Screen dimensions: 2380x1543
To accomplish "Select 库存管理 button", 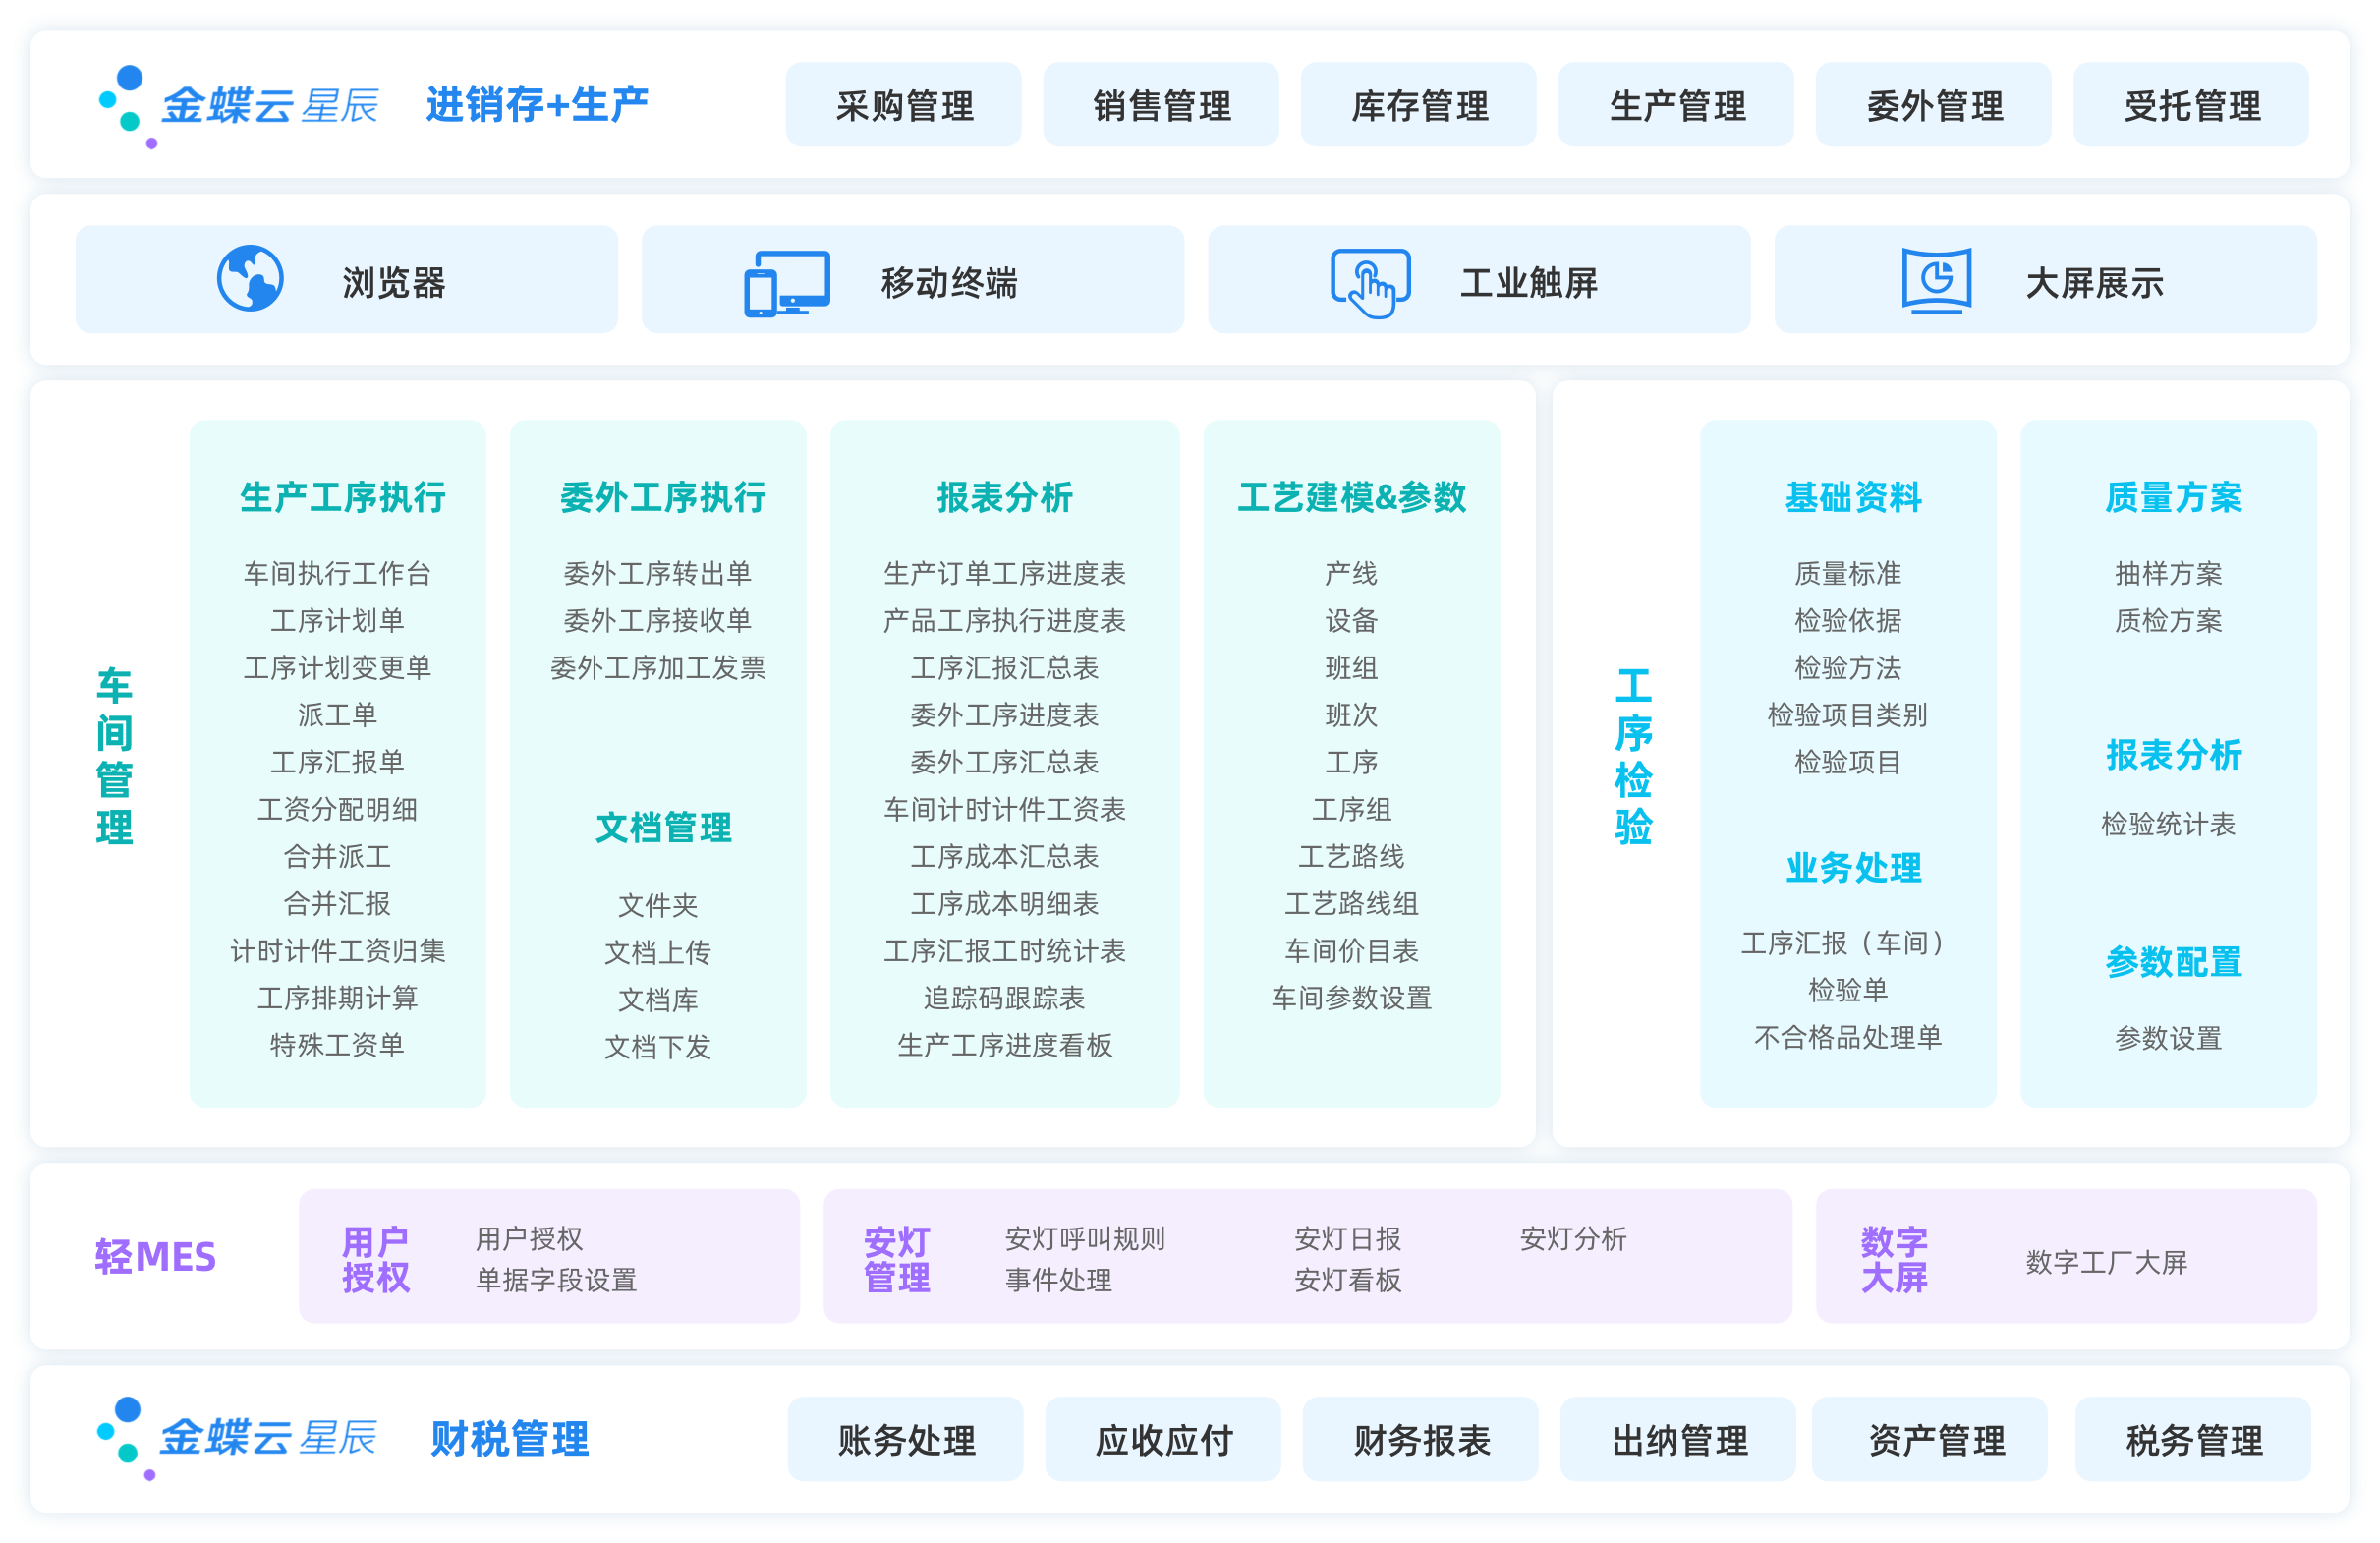I will point(1419,106).
